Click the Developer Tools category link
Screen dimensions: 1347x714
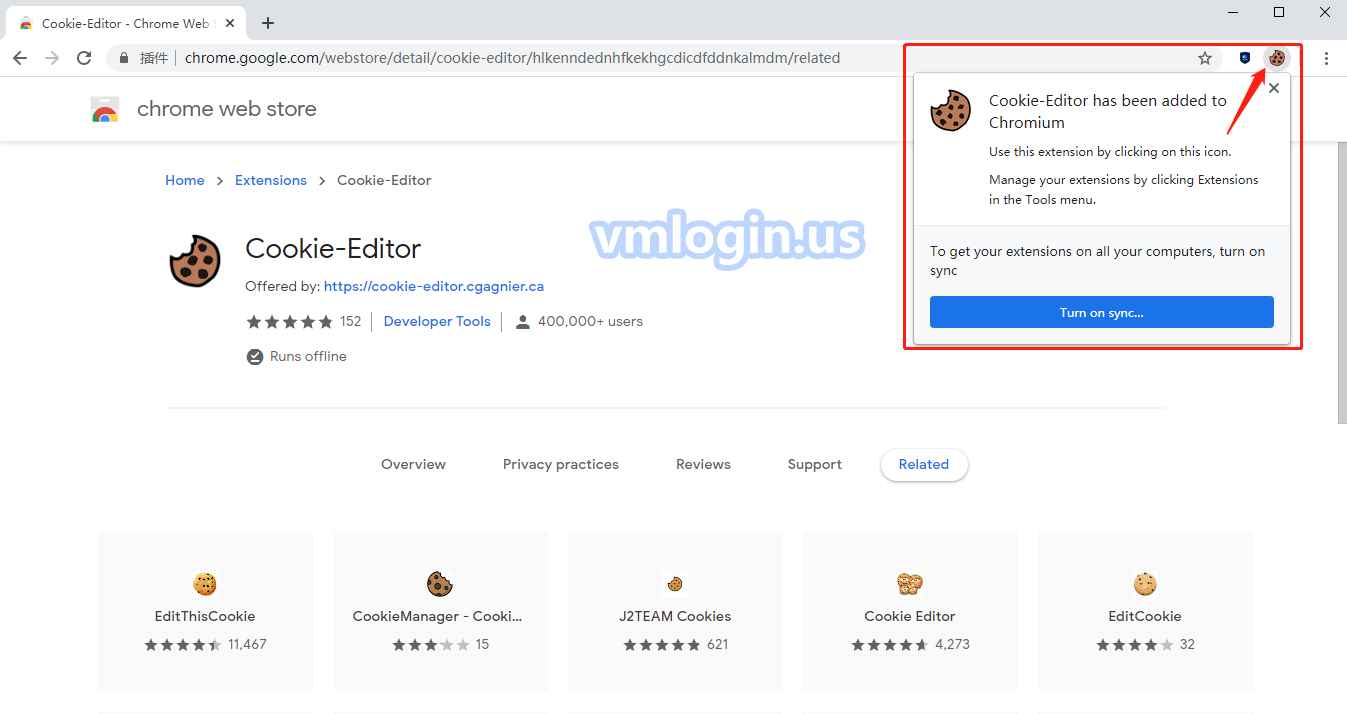coord(437,321)
